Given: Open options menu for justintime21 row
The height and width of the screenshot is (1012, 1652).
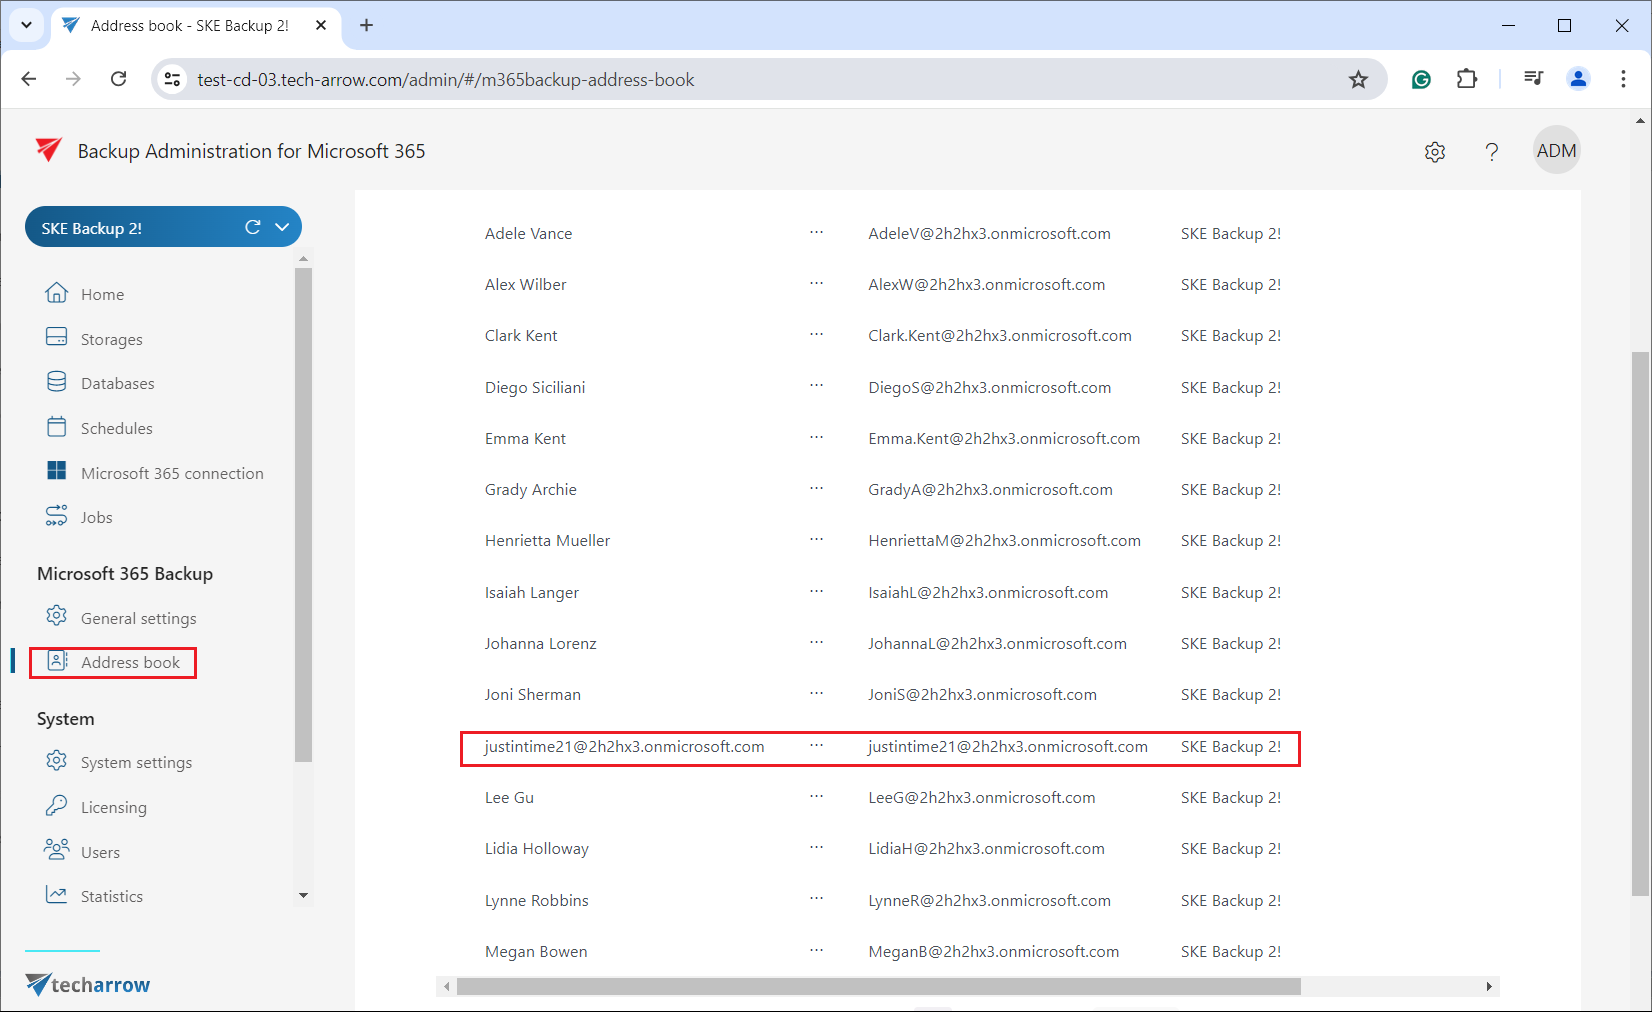Looking at the screenshot, I should click(816, 746).
